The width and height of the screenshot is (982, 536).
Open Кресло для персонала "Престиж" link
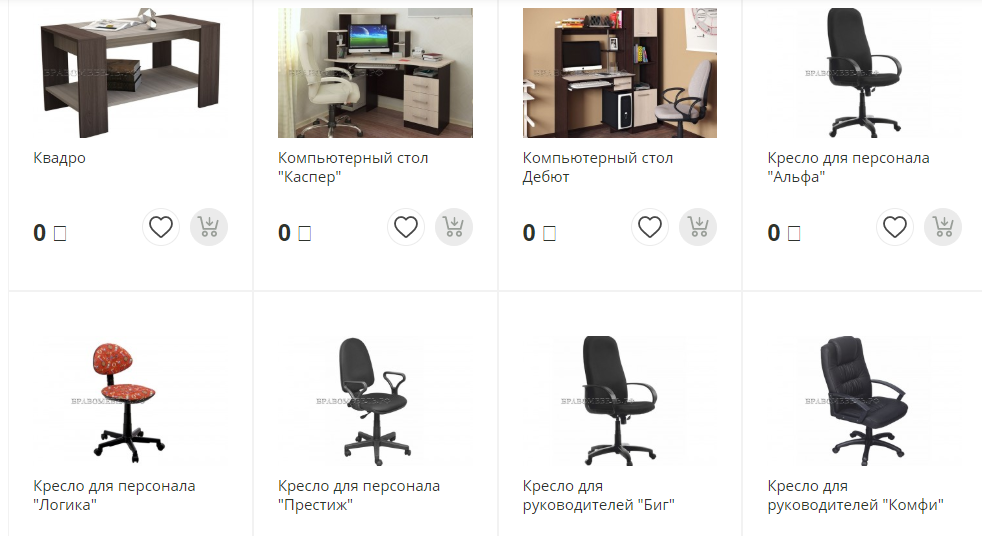[359, 495]
